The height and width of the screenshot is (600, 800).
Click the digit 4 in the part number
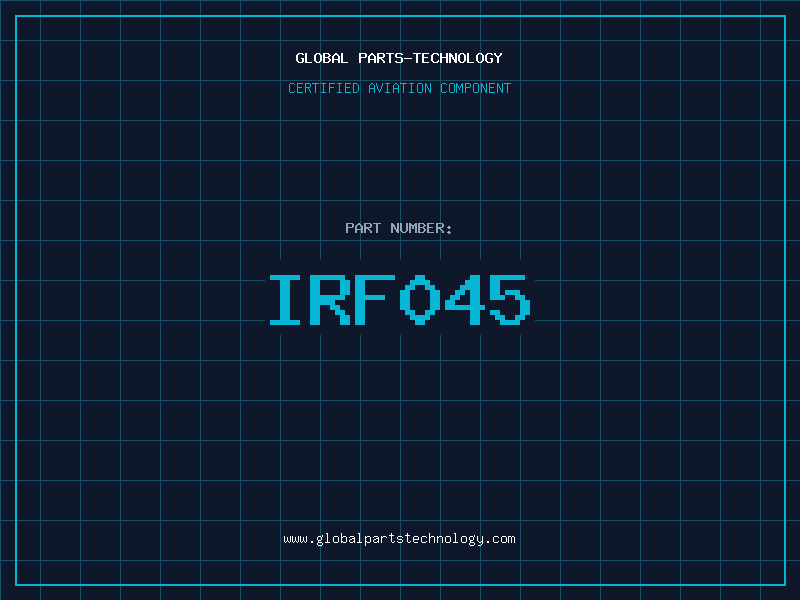pyautogui.click(x=463, y=300)
